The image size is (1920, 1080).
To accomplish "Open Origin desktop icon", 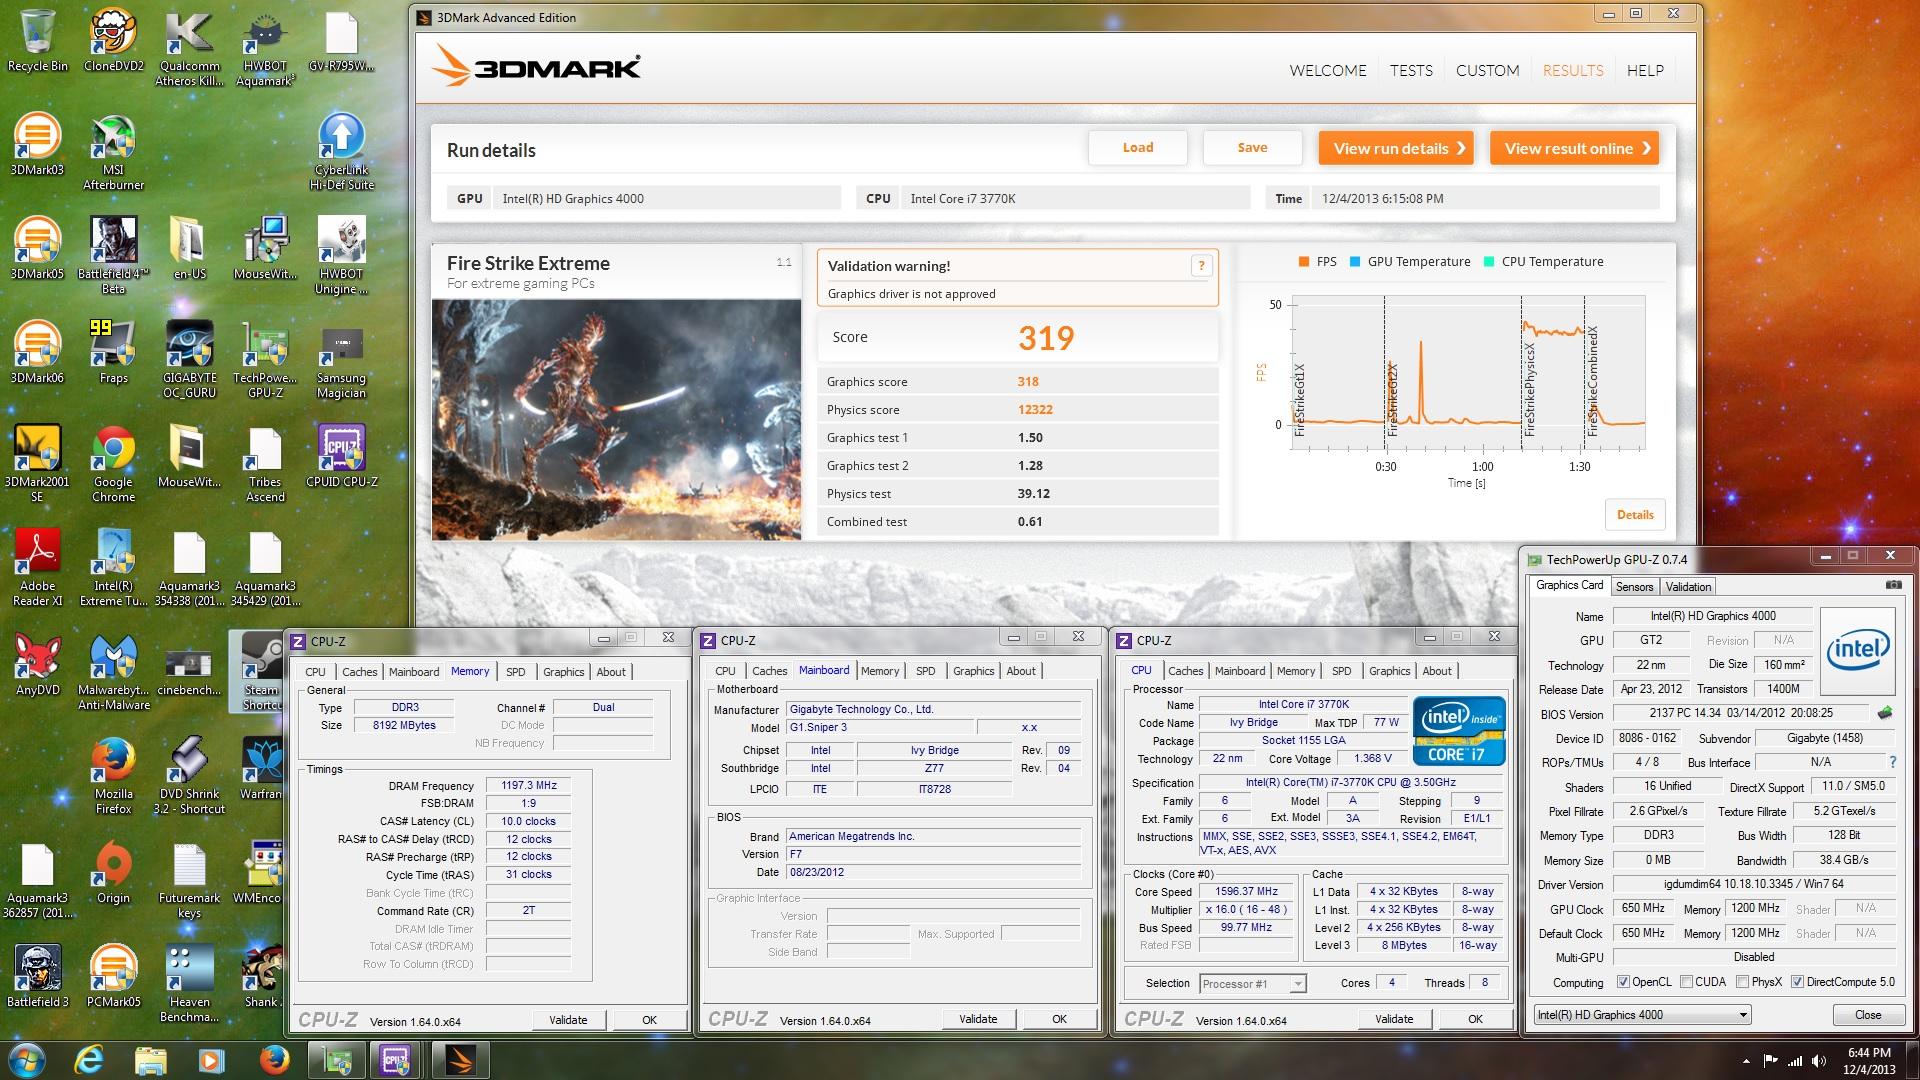I will [113, 874].
